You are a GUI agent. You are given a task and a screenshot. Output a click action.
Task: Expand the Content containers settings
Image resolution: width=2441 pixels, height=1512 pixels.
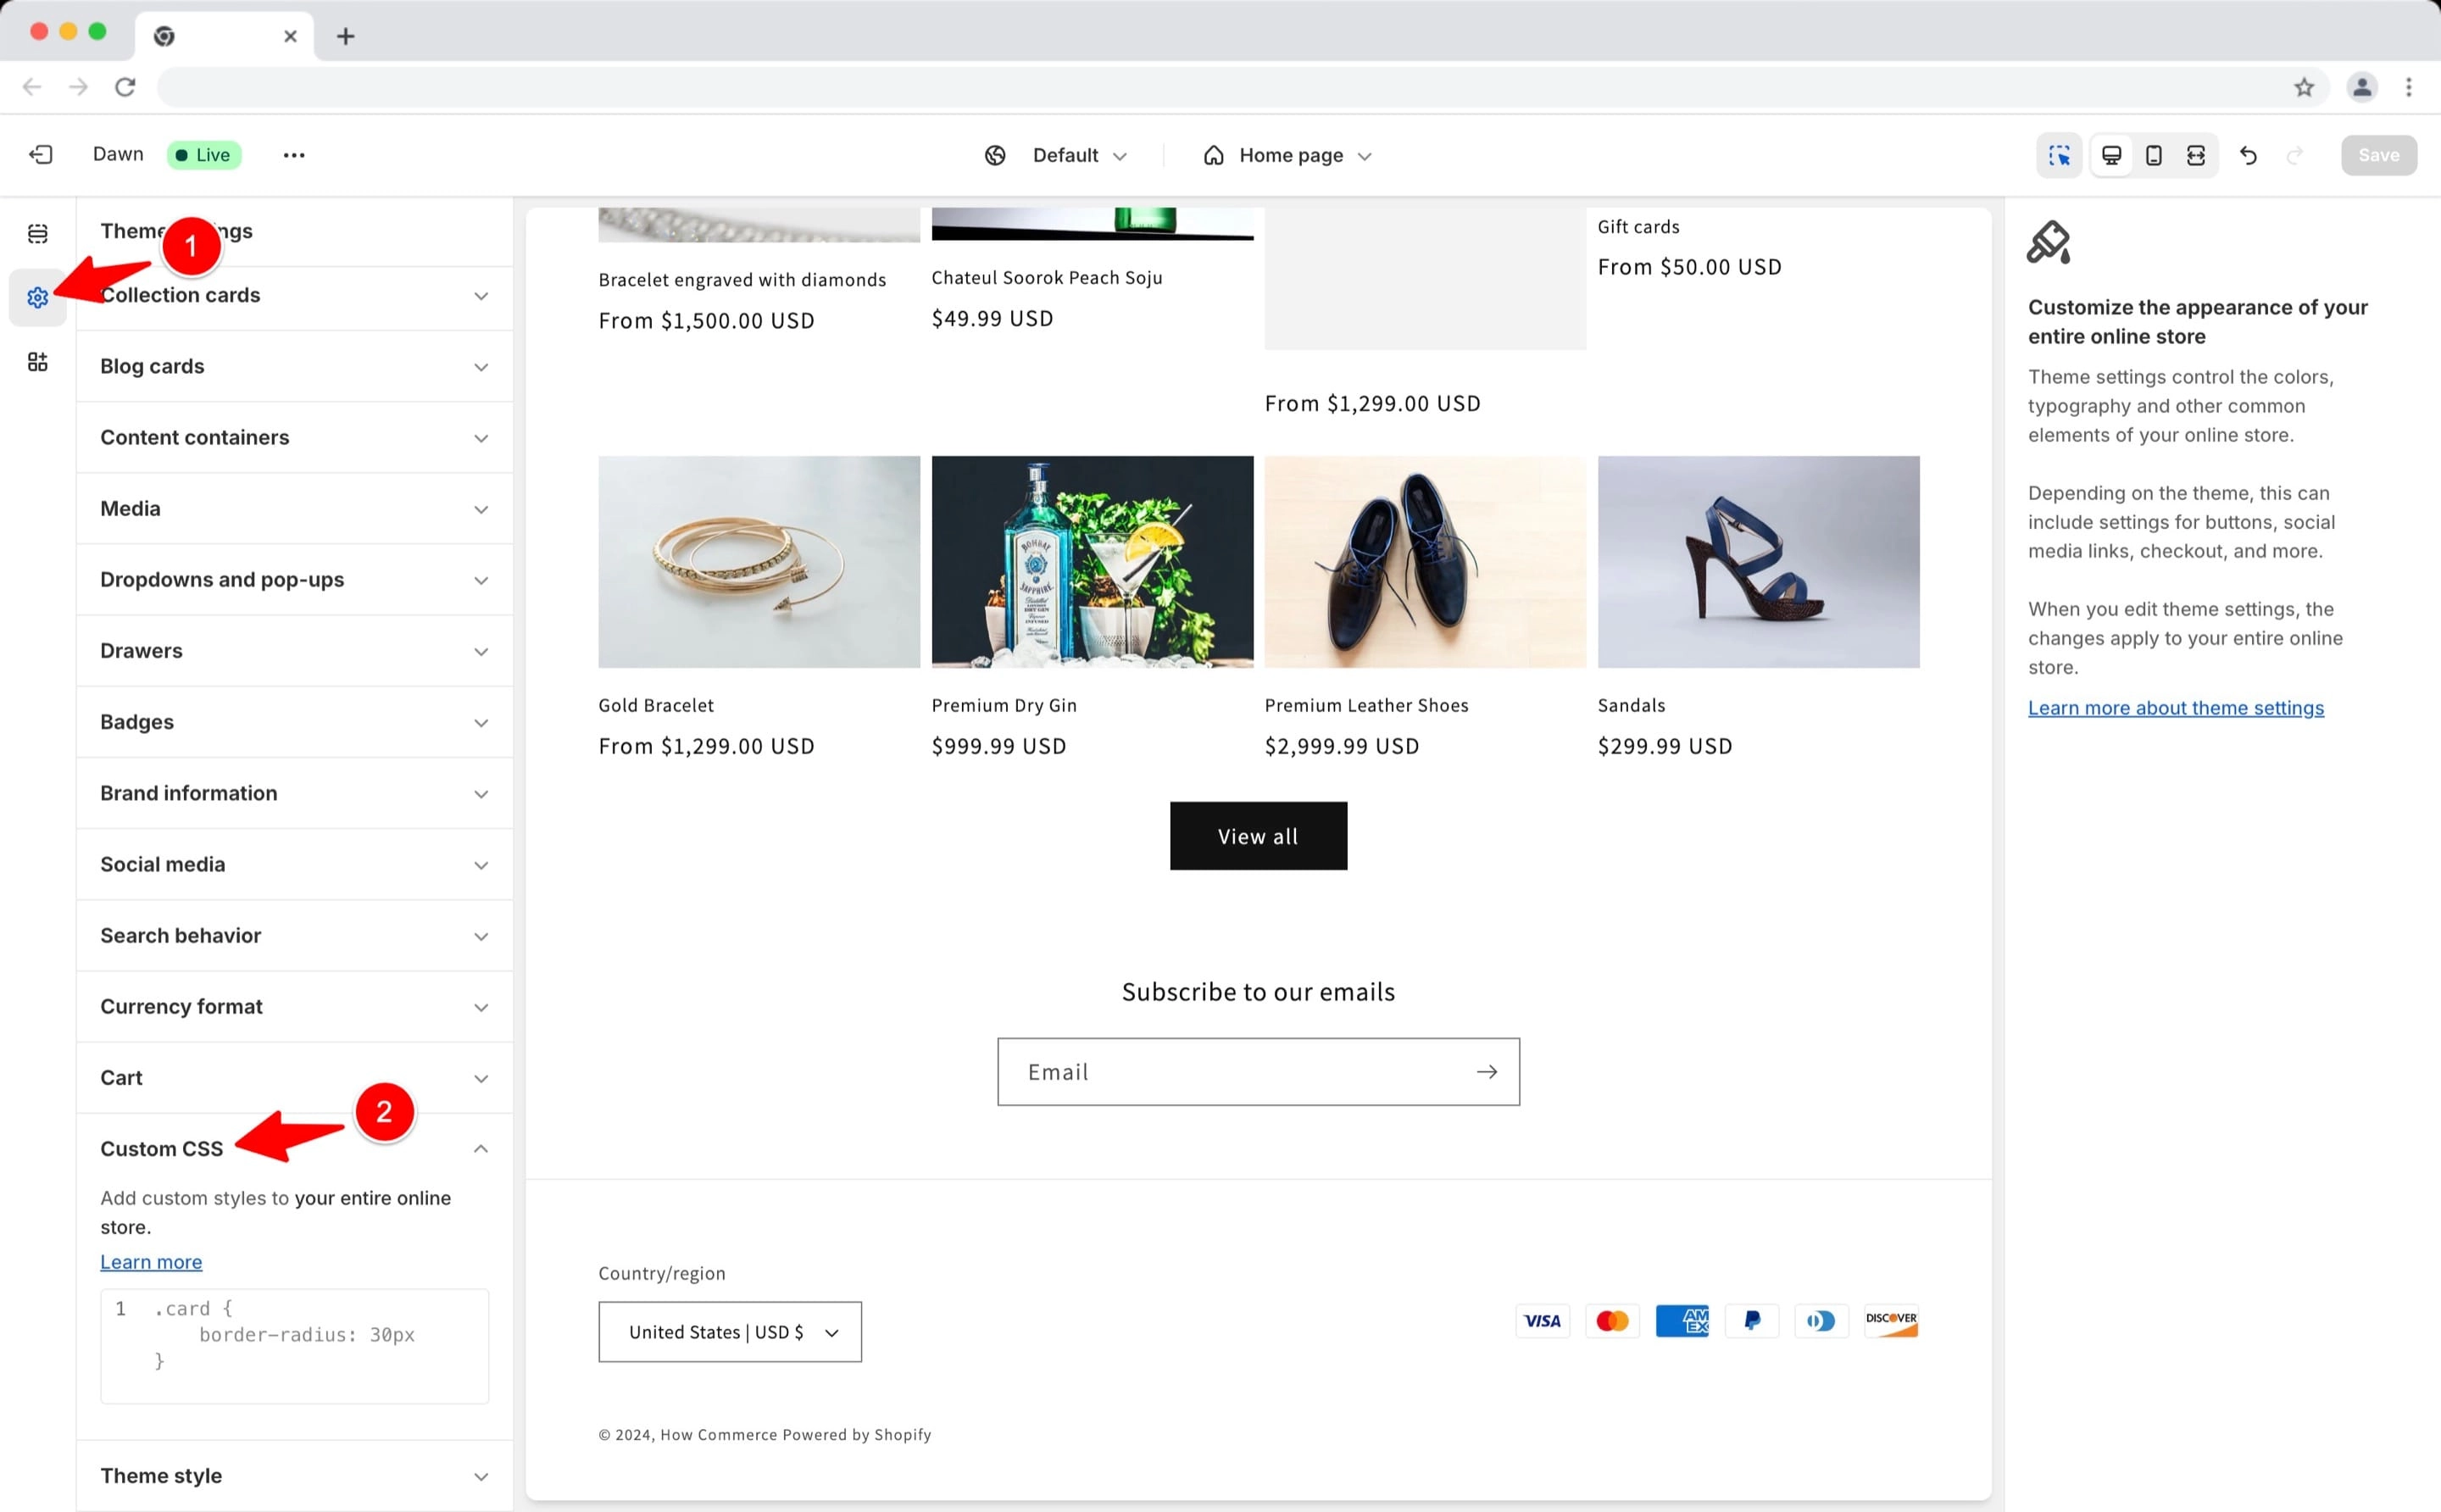(x=294, y=437)
